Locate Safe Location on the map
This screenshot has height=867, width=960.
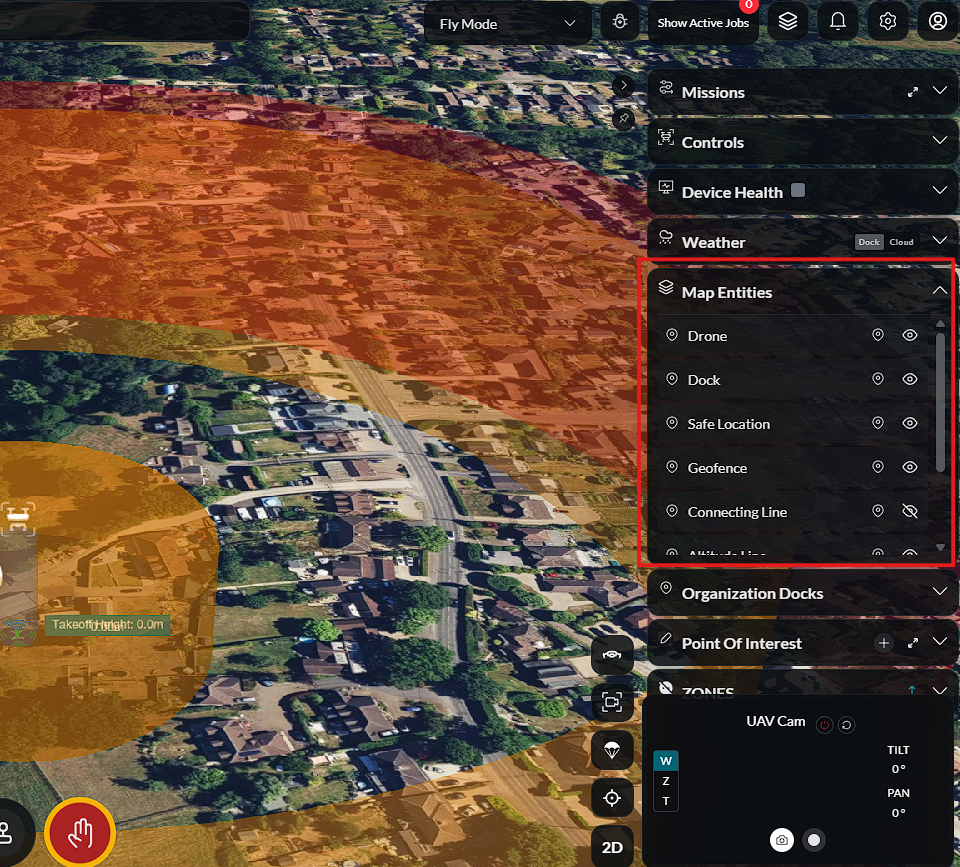(877, 423)
